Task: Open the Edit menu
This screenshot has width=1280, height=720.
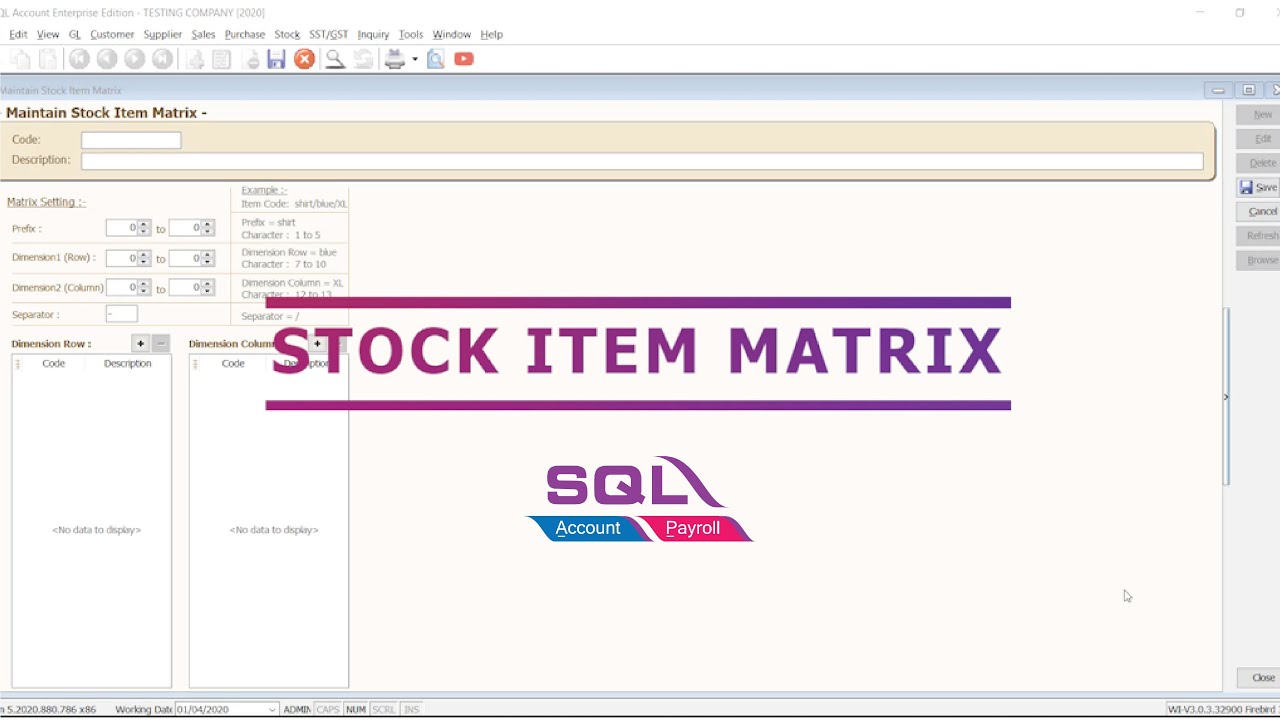Action: (18, 34)
